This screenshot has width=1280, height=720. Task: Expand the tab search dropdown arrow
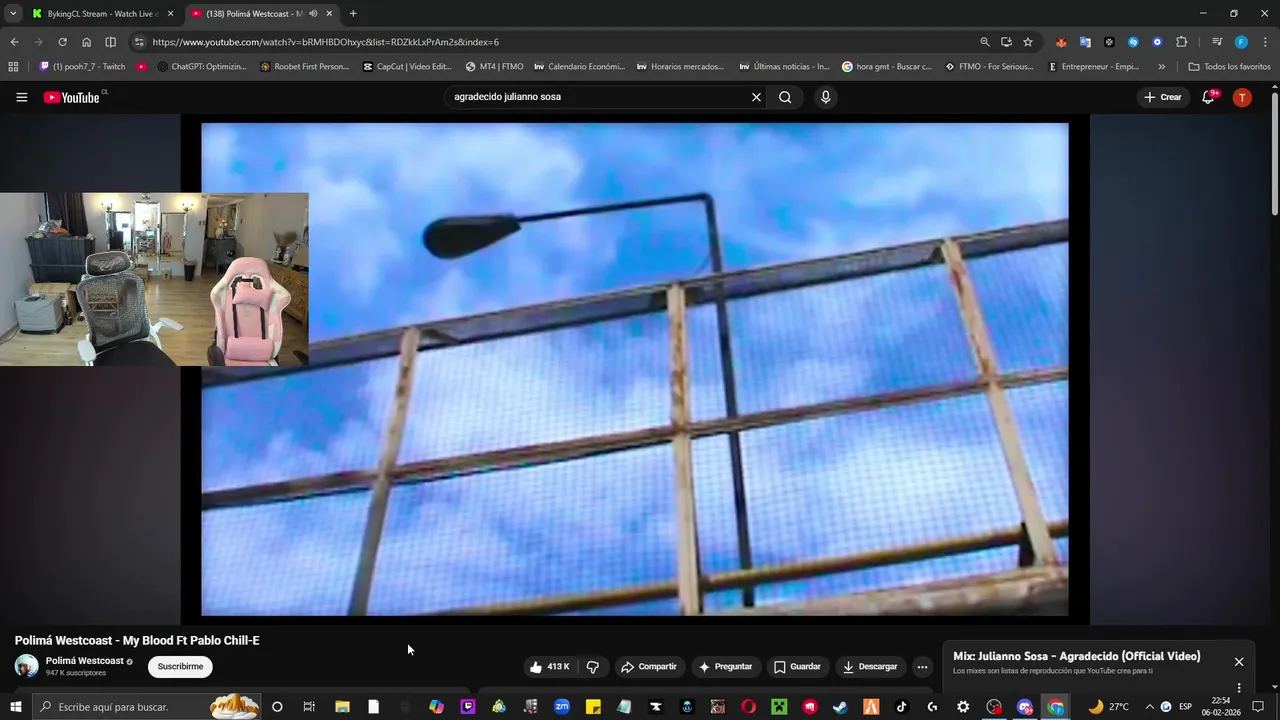[x=13, y=14]
